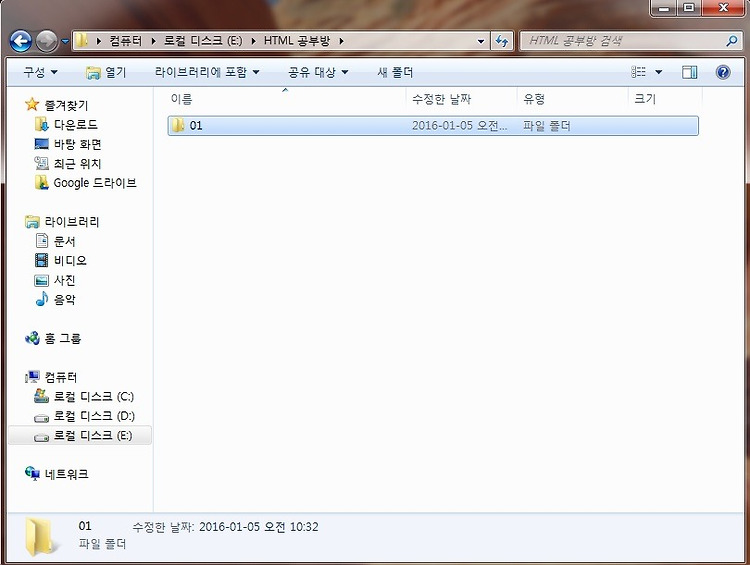Click the 홈 그룹 icon
The height and width of the screenshot is (565, 750).
tap(32, 338)
